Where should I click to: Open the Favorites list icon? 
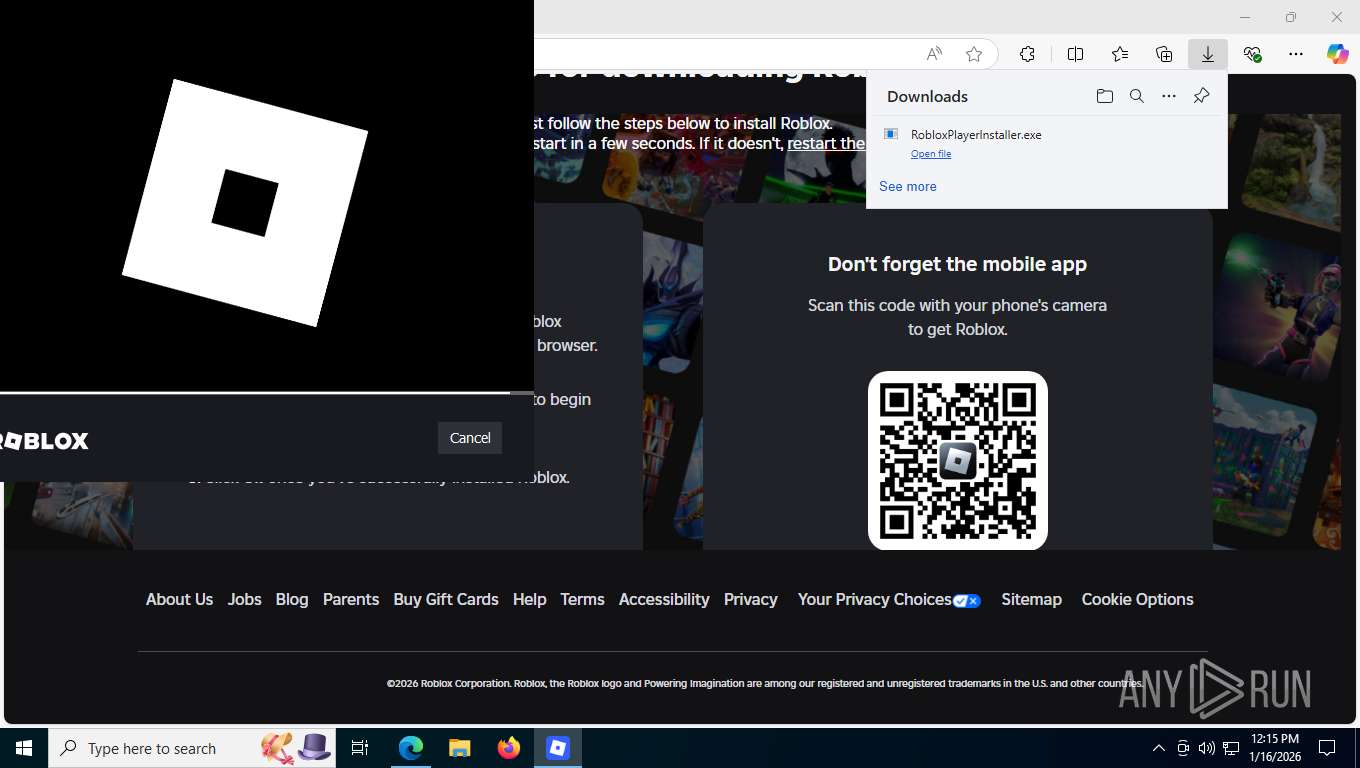coord(1120,54)
